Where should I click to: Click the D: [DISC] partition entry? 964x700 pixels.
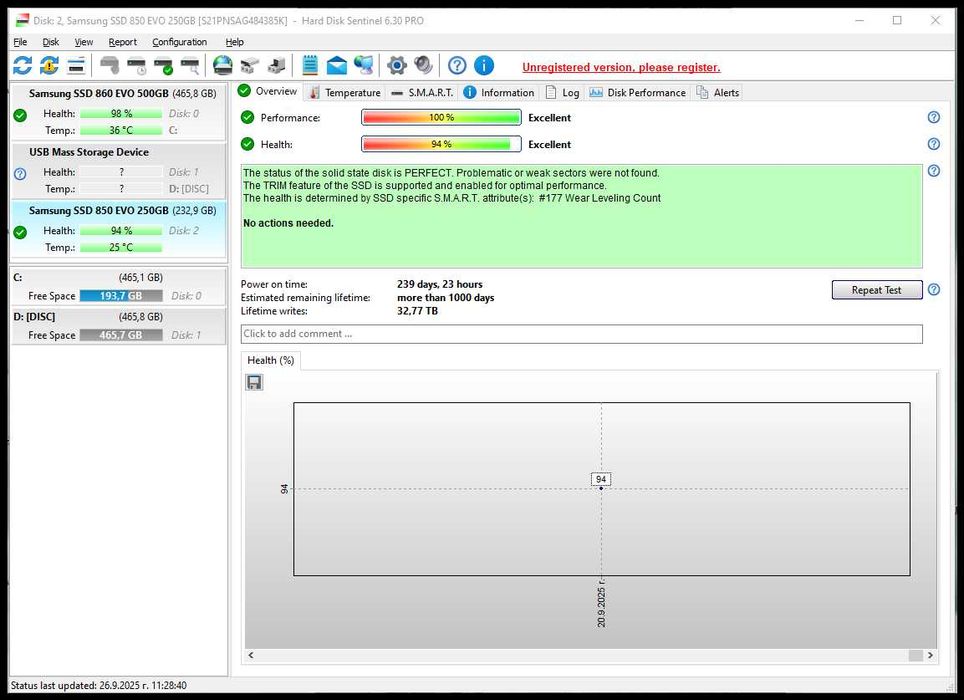[119, 326]
